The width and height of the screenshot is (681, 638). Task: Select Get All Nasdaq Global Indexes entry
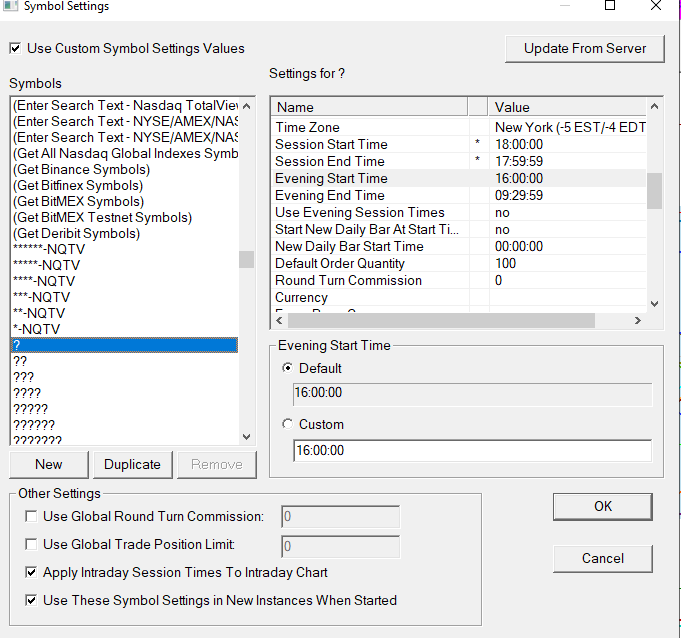click(x=125, y=153)
